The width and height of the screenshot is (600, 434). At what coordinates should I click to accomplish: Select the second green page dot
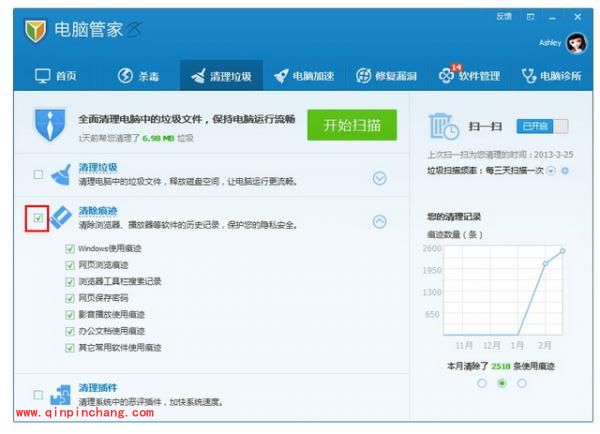(502, 383)
